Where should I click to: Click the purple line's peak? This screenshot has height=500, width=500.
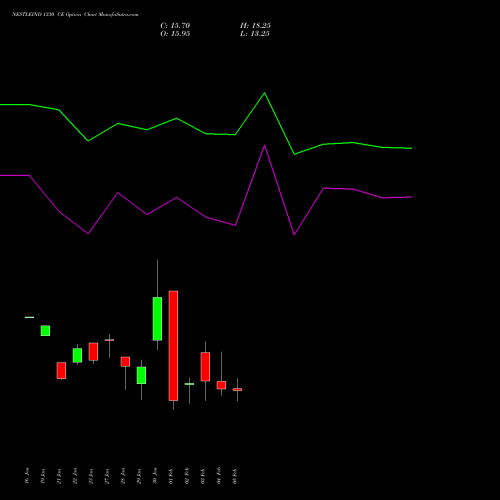[265, 145]
